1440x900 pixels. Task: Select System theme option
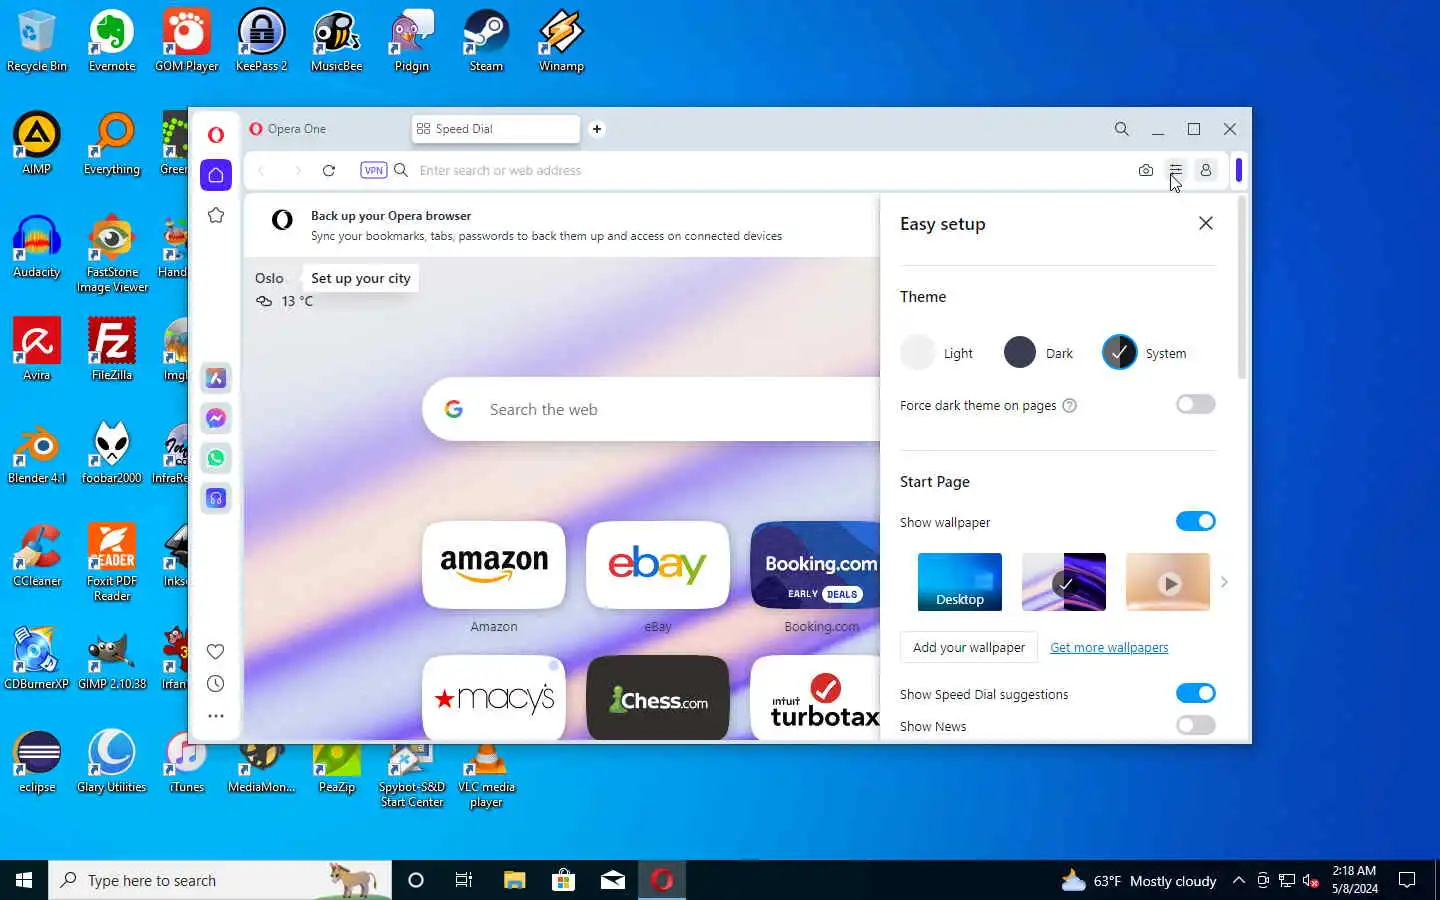(x=1144, y=352)
